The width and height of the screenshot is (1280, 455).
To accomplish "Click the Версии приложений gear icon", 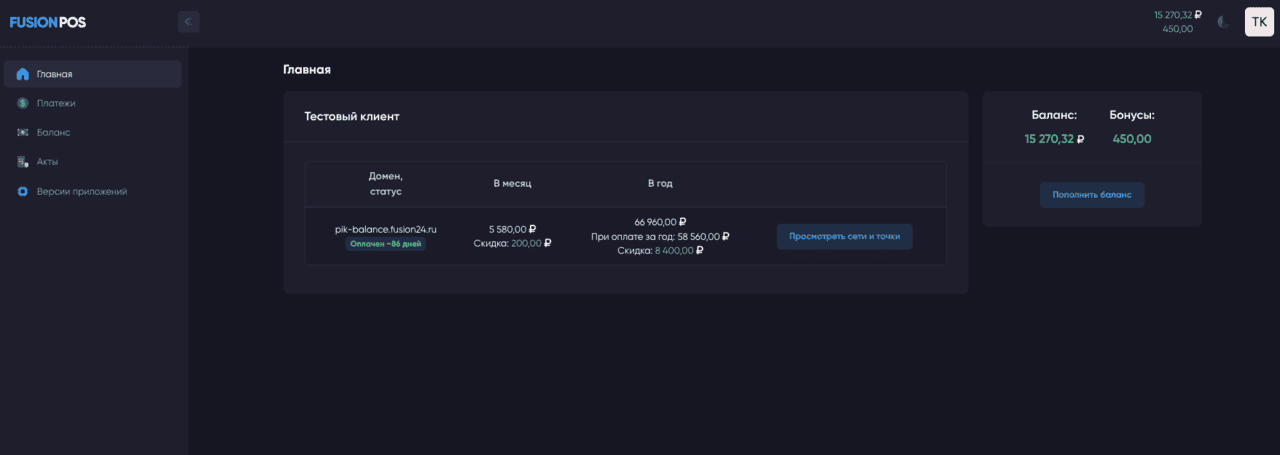I will (22, 191).
